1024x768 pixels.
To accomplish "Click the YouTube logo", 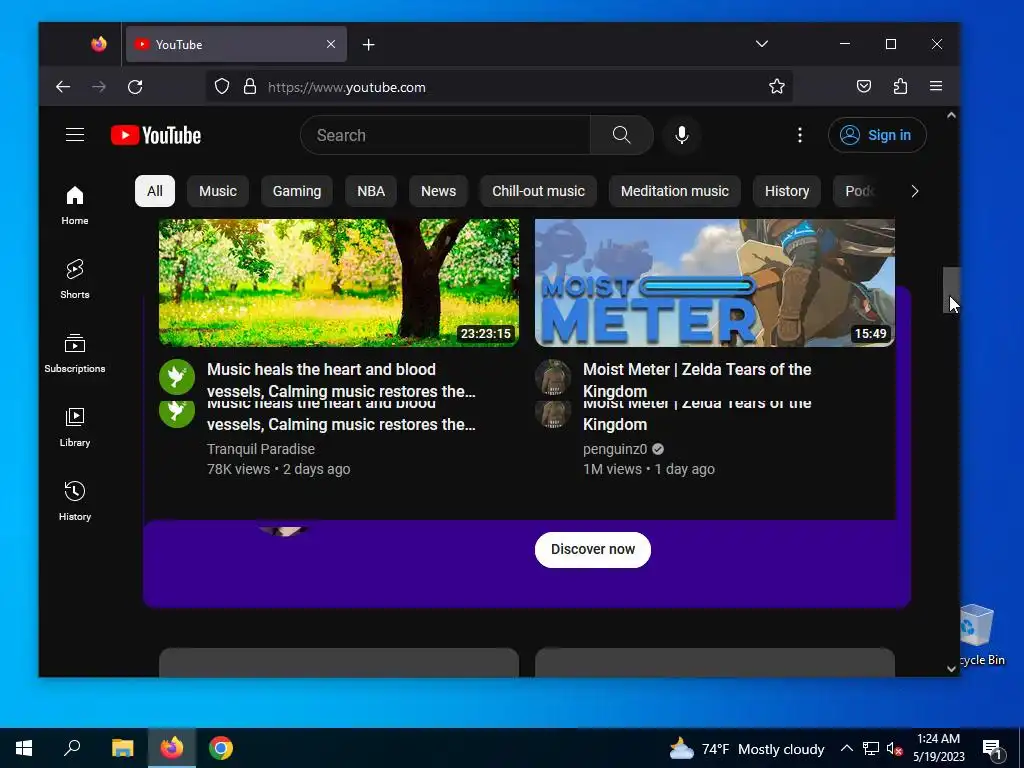I will tap(156, 135).
